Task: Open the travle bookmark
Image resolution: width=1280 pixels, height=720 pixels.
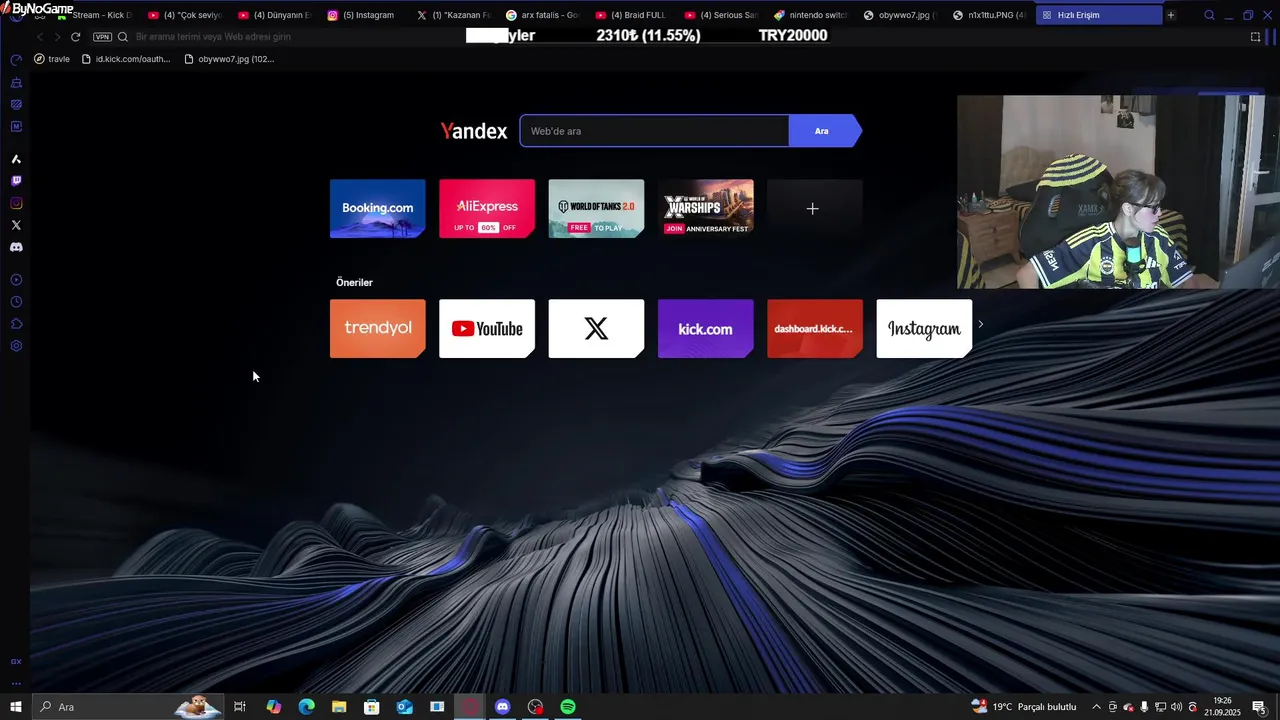Action: (52, 59)
